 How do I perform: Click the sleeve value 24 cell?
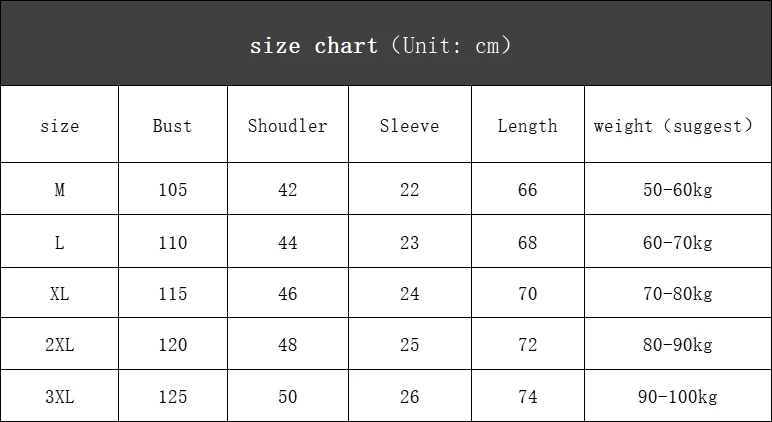click(409, 294)
